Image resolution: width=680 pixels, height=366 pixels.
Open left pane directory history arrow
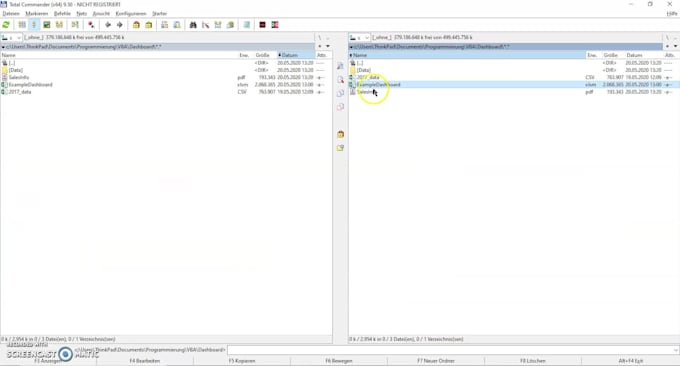(328, 46)
